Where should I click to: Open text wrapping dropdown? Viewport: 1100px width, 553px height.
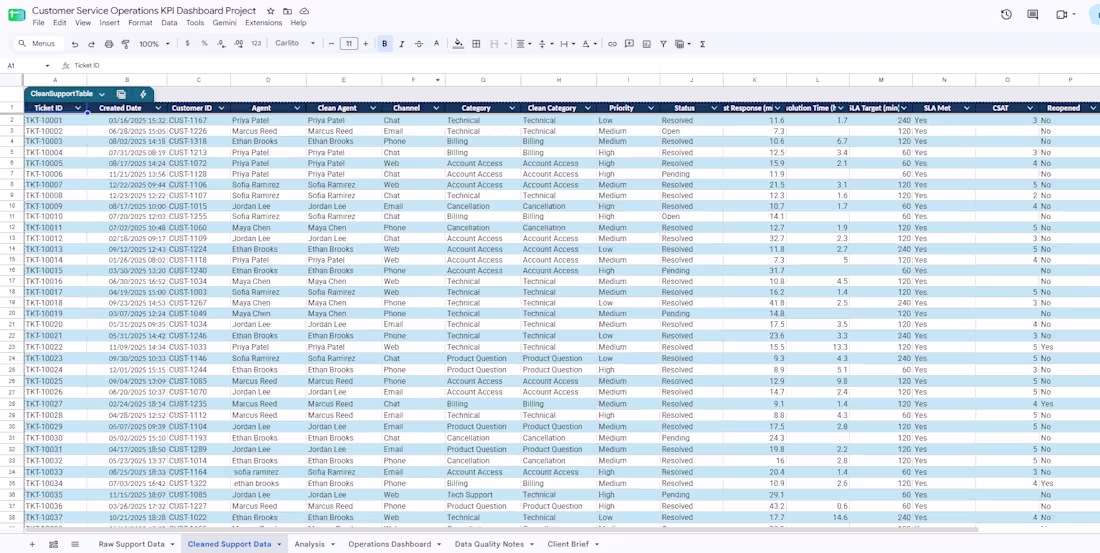[x=567, y=44]
